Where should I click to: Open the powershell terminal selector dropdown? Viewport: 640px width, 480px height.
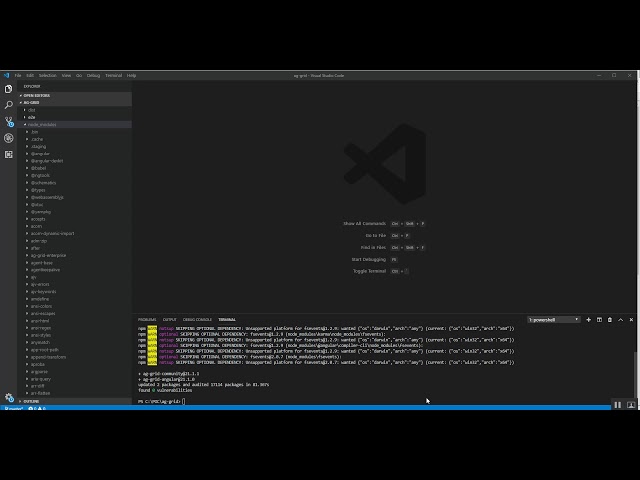tap(553, 320)
